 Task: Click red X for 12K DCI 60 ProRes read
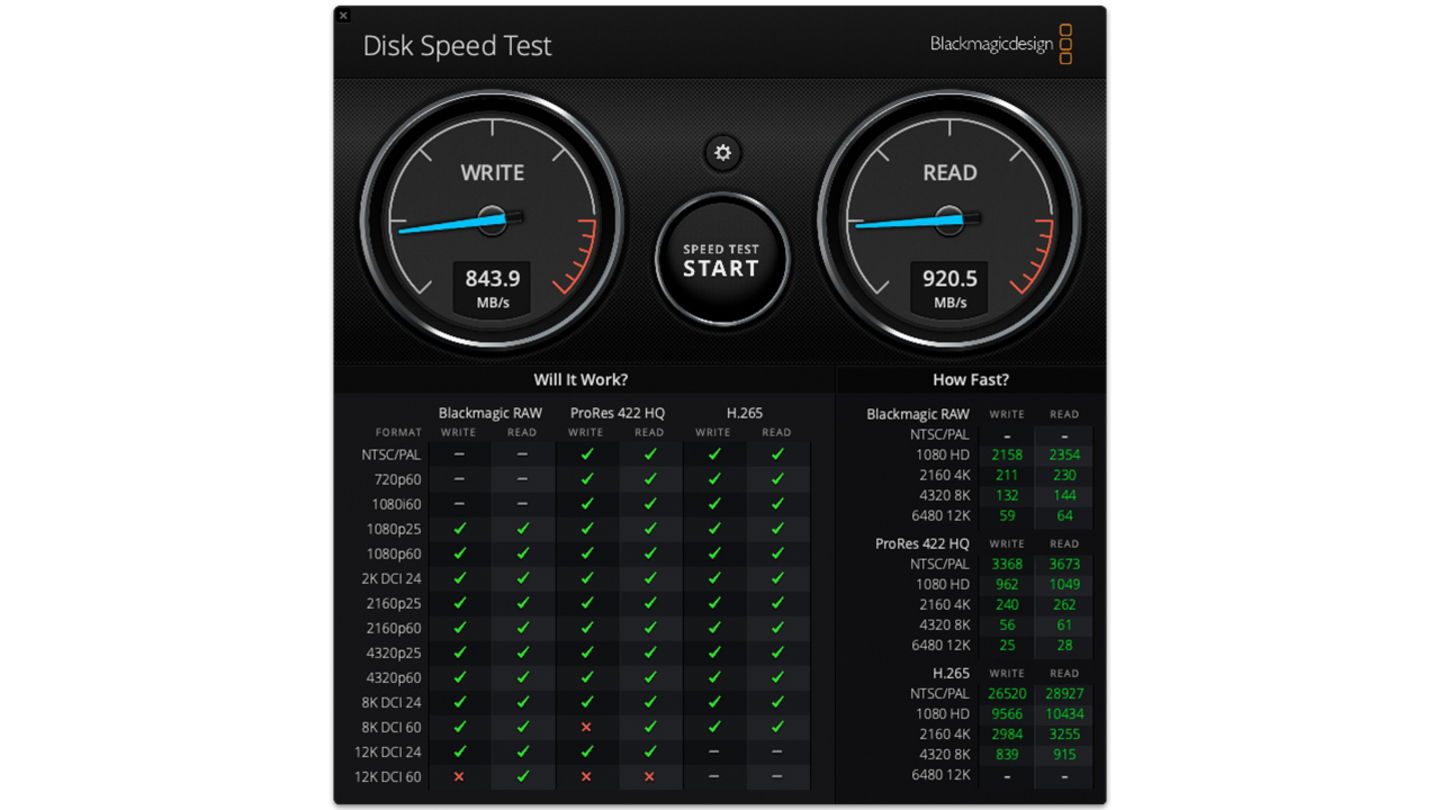(x=650, y=777)
